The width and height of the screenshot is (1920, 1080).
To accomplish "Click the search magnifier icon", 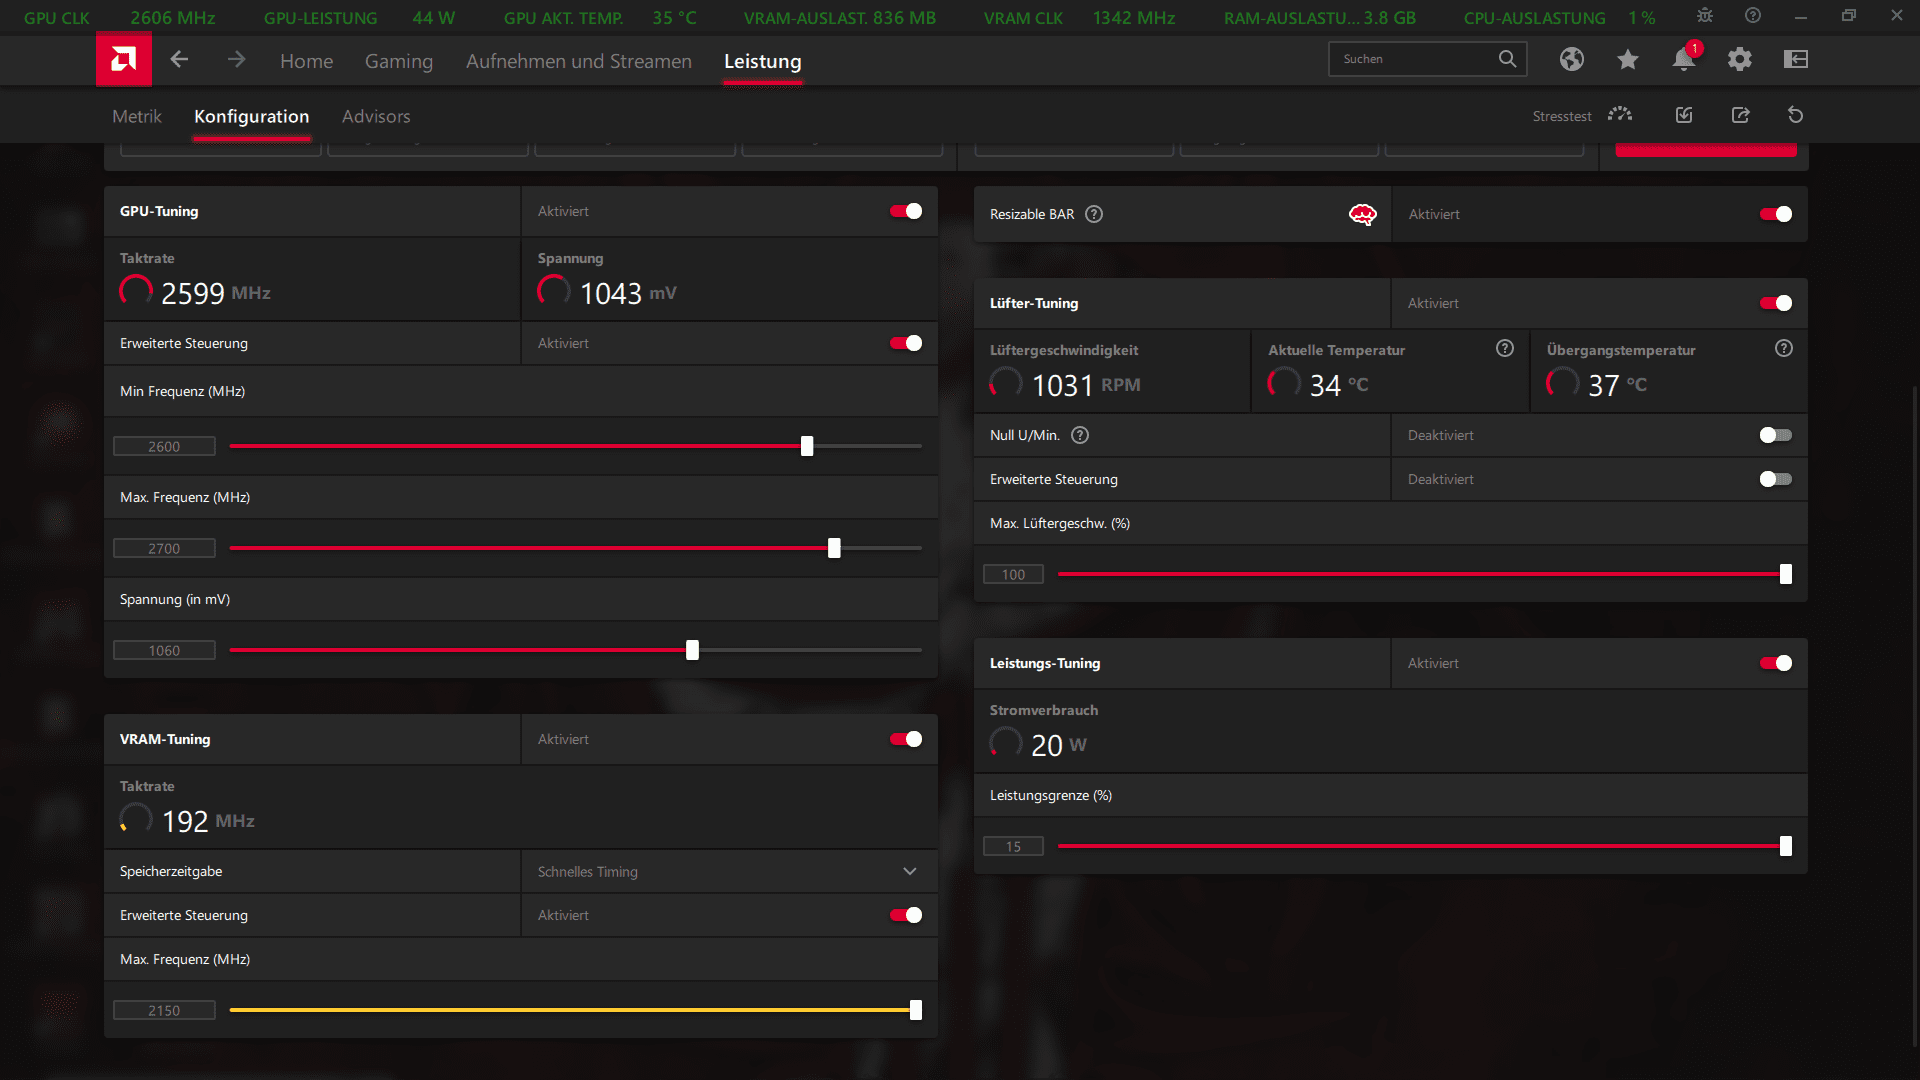I will click(x=1507, y=59).
